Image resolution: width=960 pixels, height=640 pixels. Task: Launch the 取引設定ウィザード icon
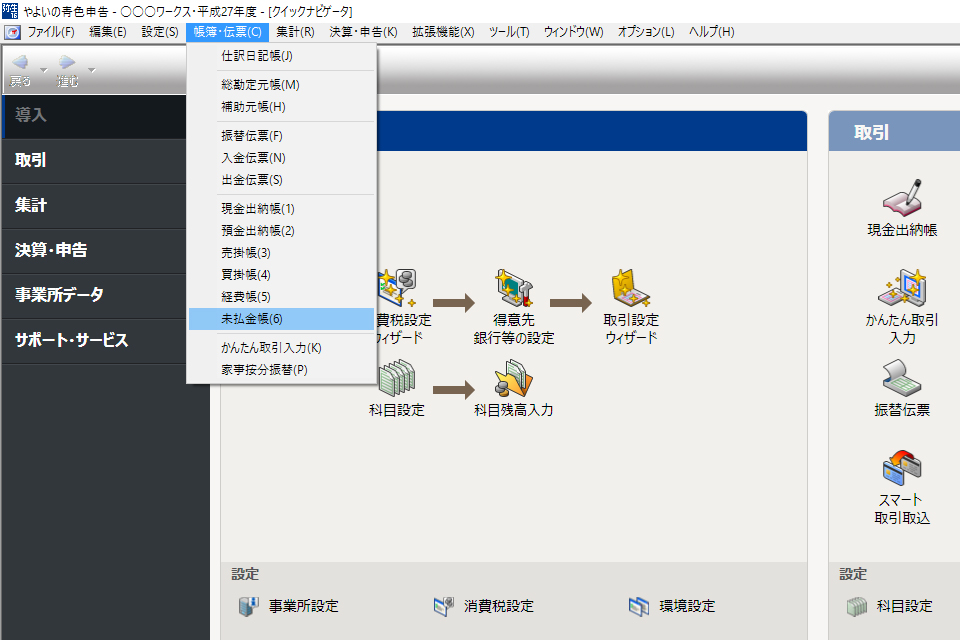[x=631, y=288]
